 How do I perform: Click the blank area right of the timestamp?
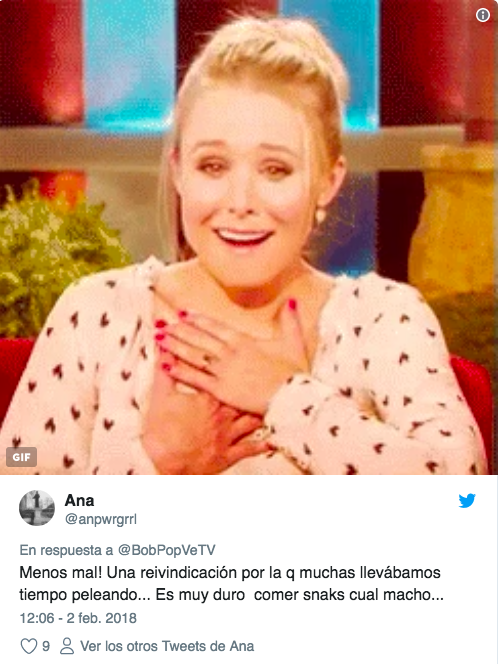tap(313, 618)
